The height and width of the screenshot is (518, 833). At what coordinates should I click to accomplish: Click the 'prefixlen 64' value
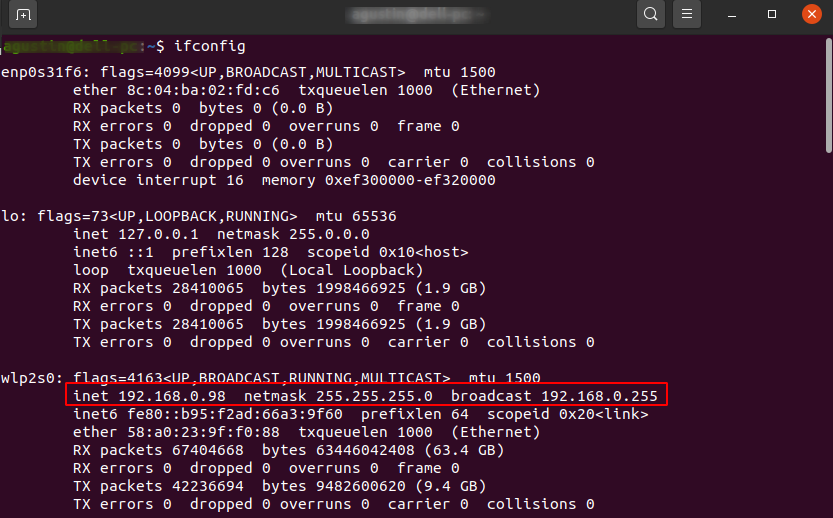(x=415, y=414)
